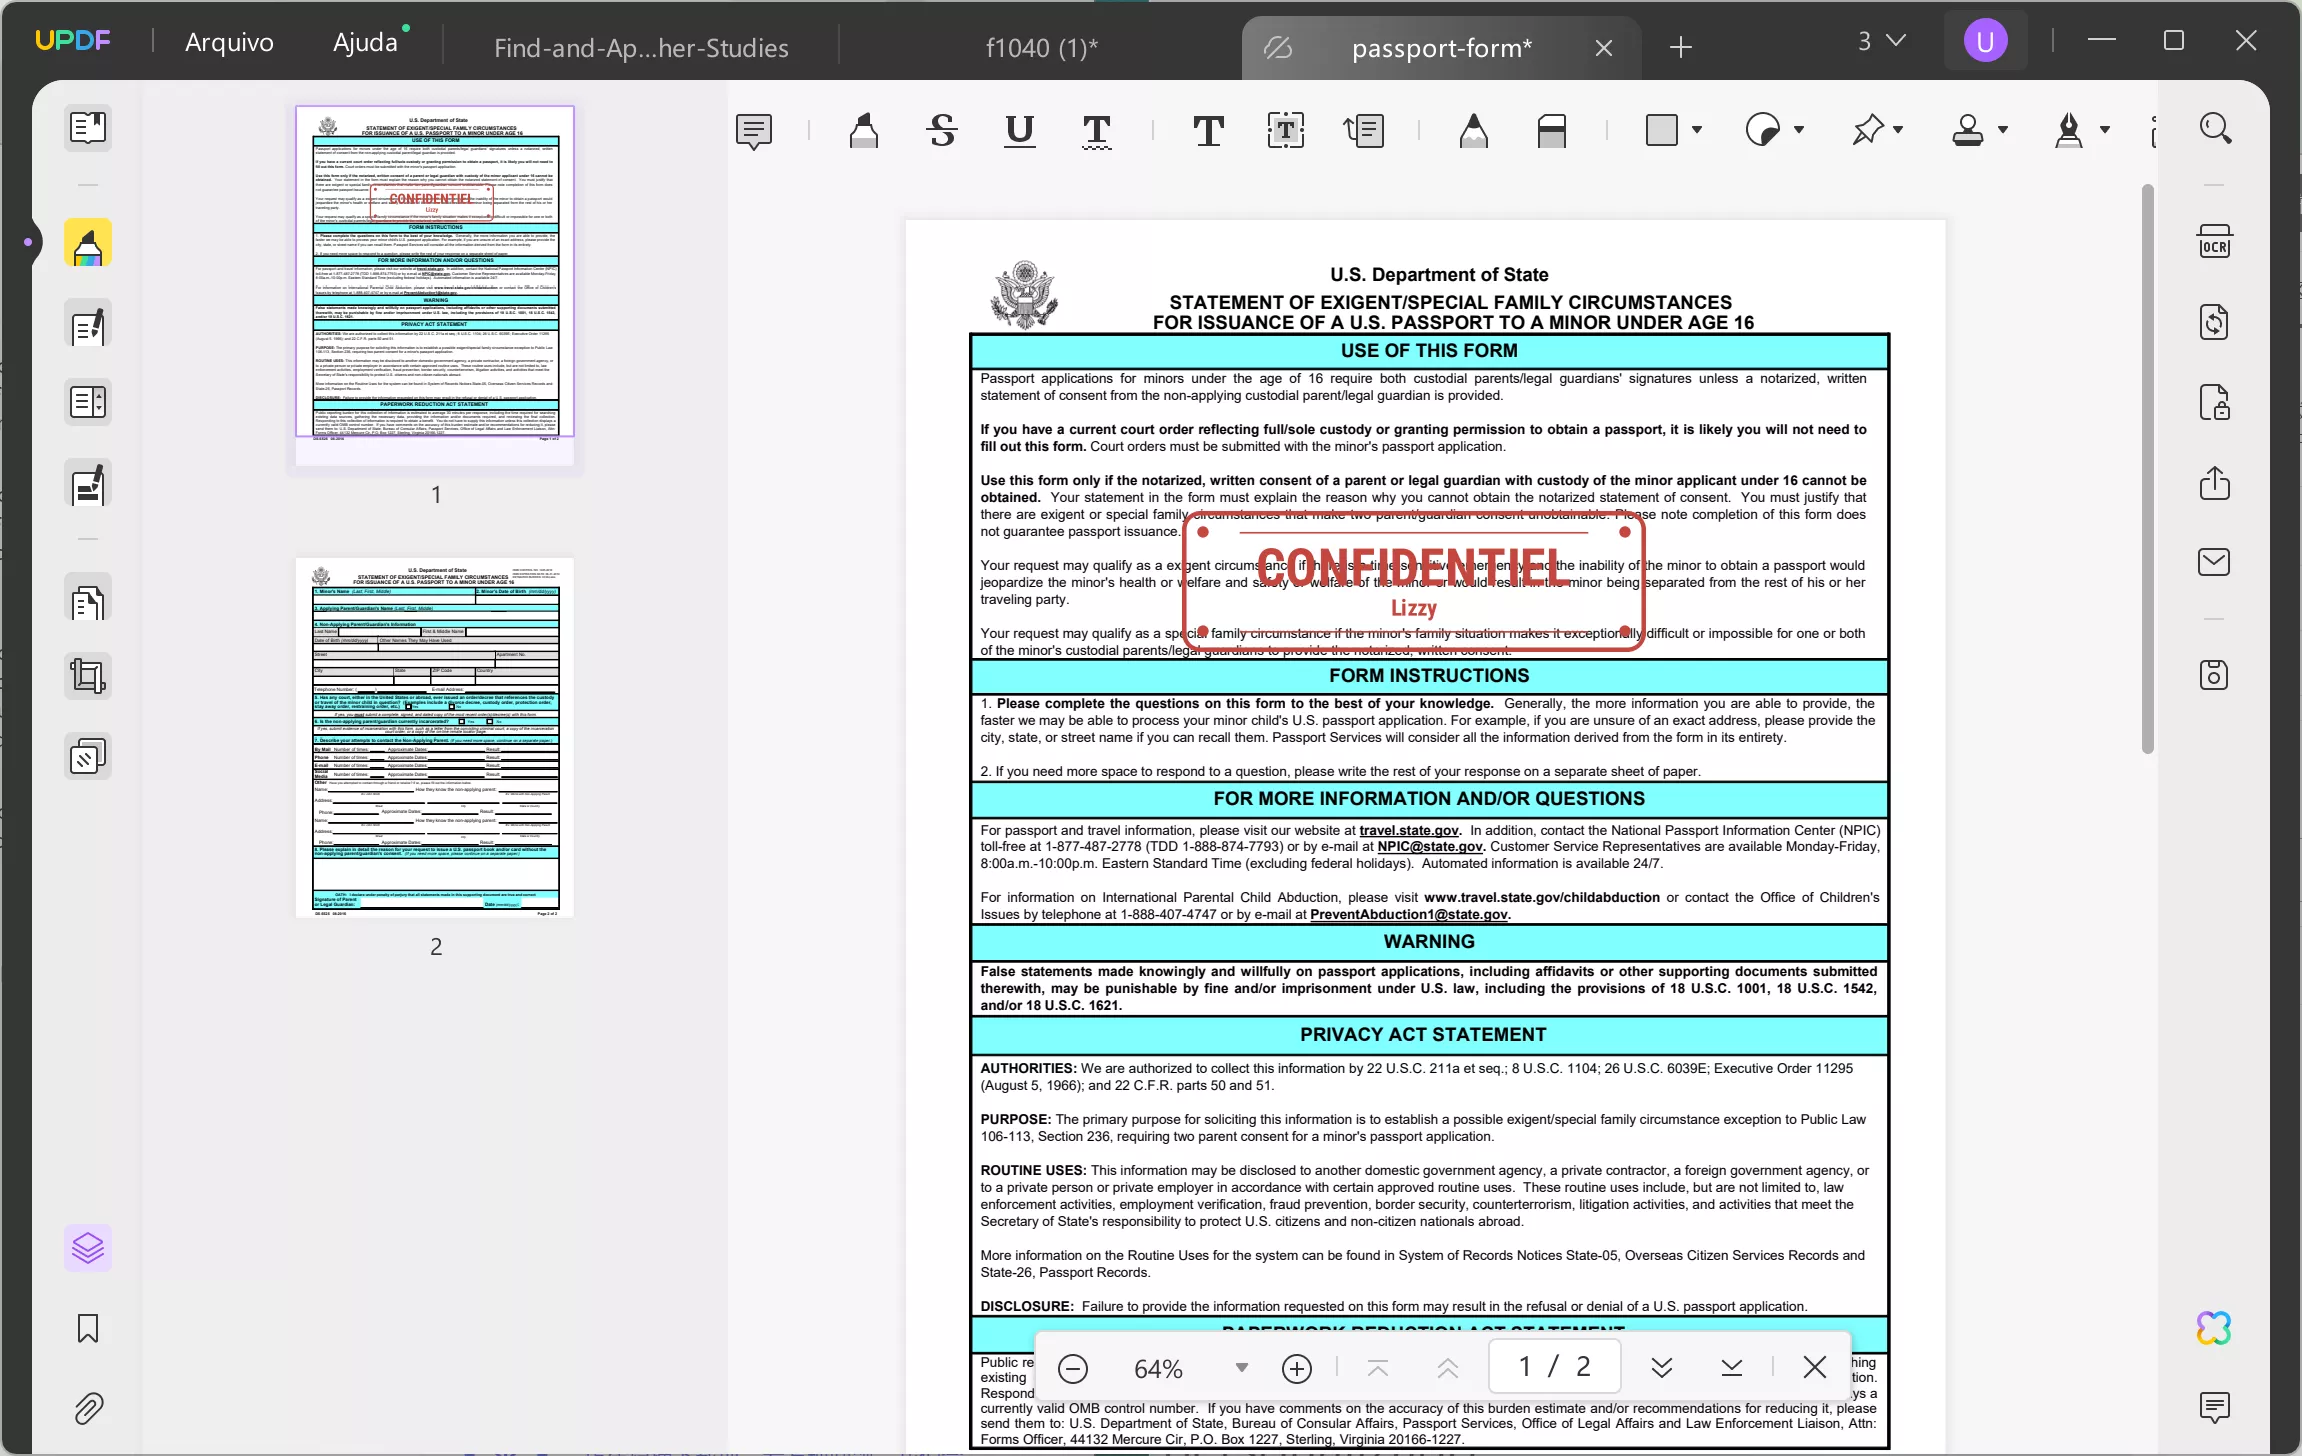Open the share document panel
Screen dimensions: 2302x1456
pyautogui.click(x=2216, y=484)
